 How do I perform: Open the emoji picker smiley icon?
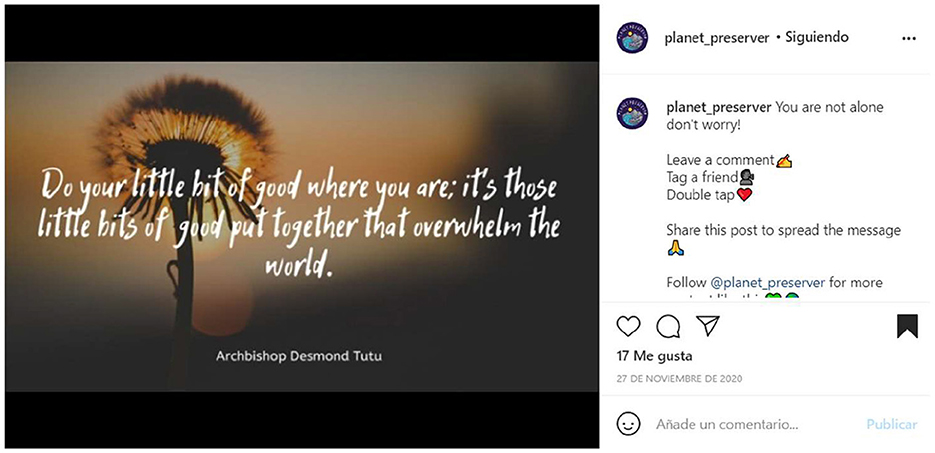[x=628, y=424]
